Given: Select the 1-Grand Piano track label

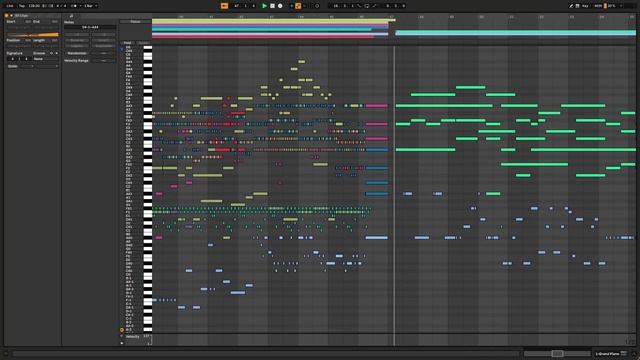Looking at the screenshot, I should coord(608,353).
